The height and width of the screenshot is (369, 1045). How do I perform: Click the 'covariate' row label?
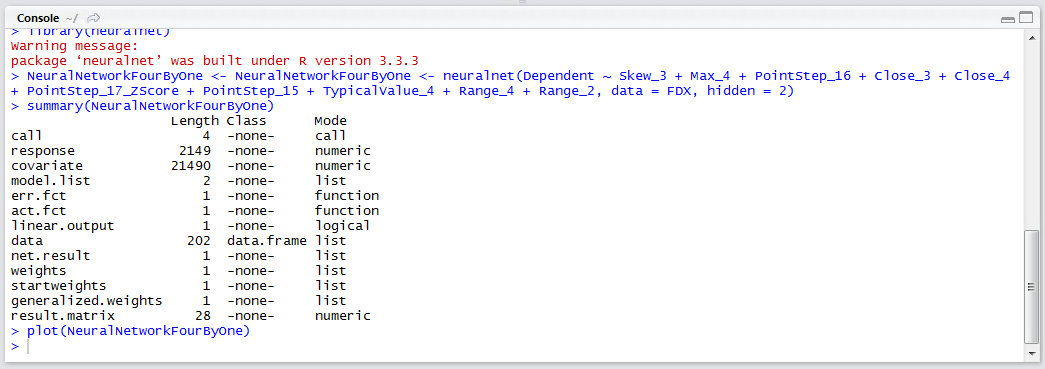click(47, 165)
